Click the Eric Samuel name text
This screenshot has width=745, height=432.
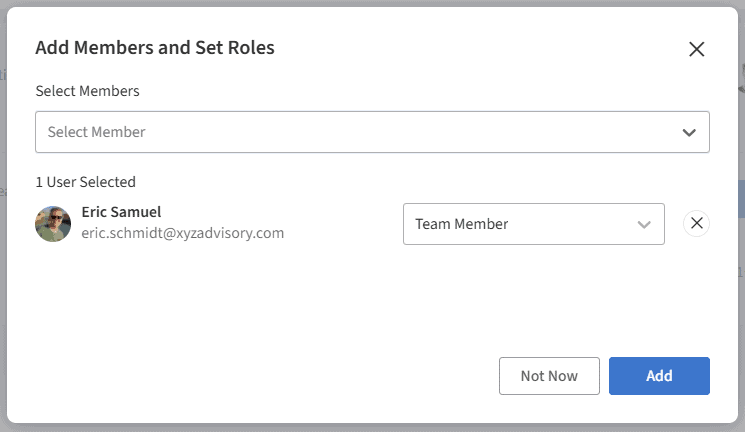click(x=121, y=212)
